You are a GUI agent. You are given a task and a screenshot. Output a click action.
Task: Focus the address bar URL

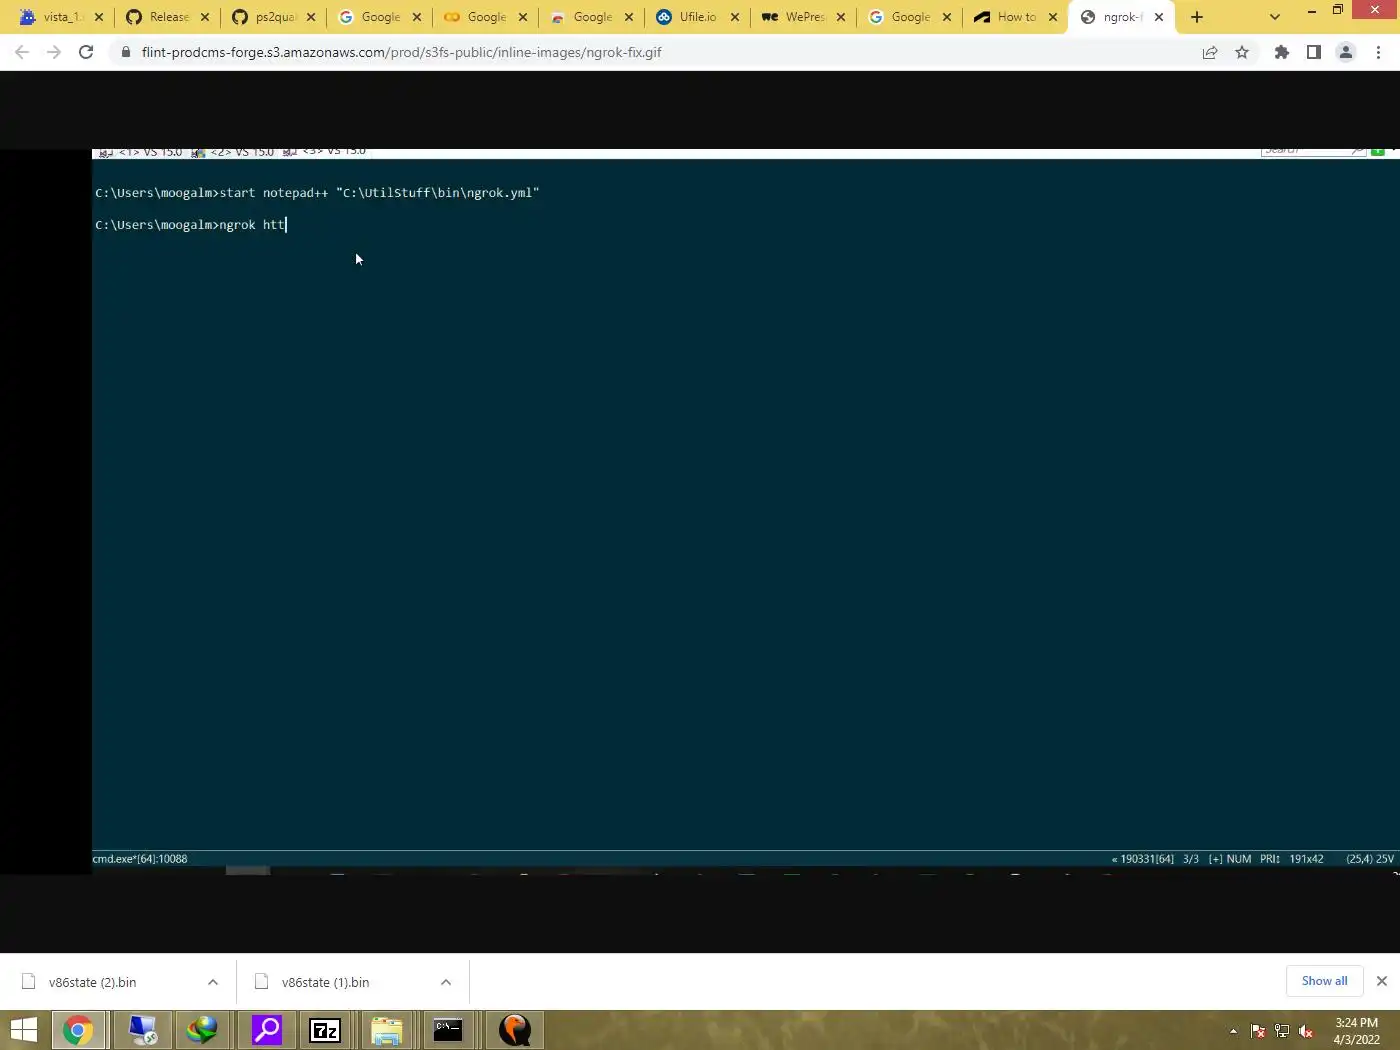401,52
